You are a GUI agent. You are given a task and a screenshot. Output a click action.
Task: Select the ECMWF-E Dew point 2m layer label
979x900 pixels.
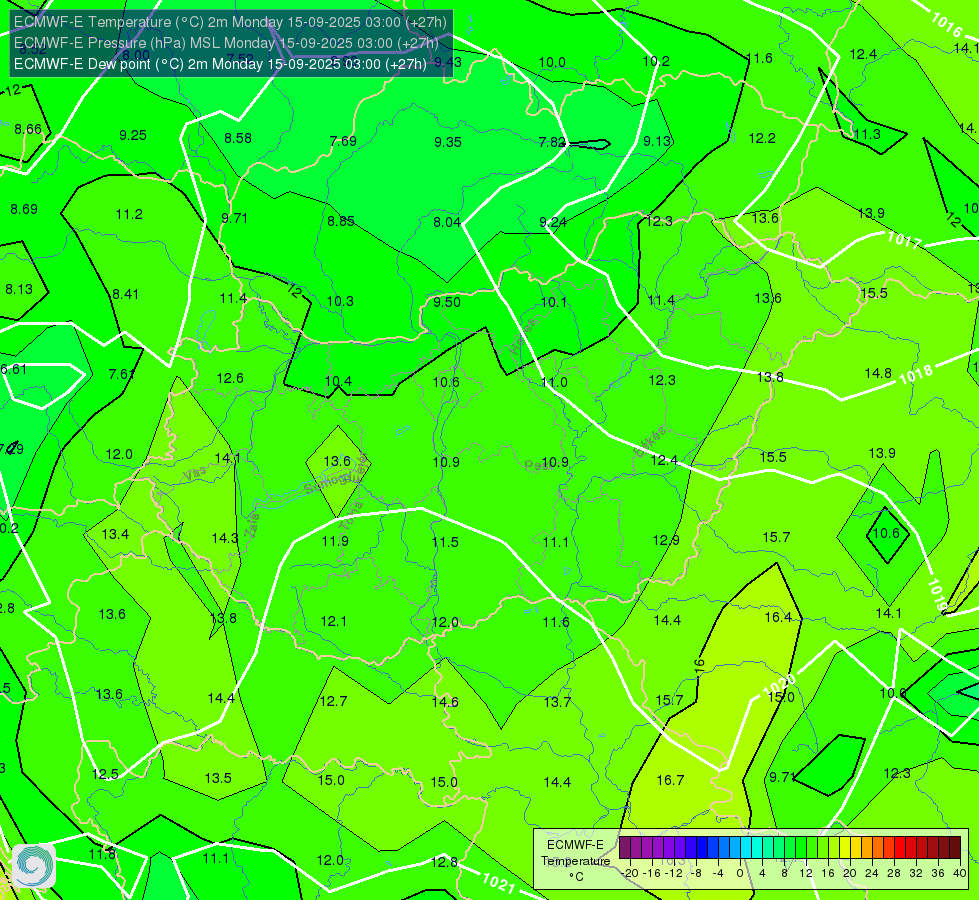[220, 64]
